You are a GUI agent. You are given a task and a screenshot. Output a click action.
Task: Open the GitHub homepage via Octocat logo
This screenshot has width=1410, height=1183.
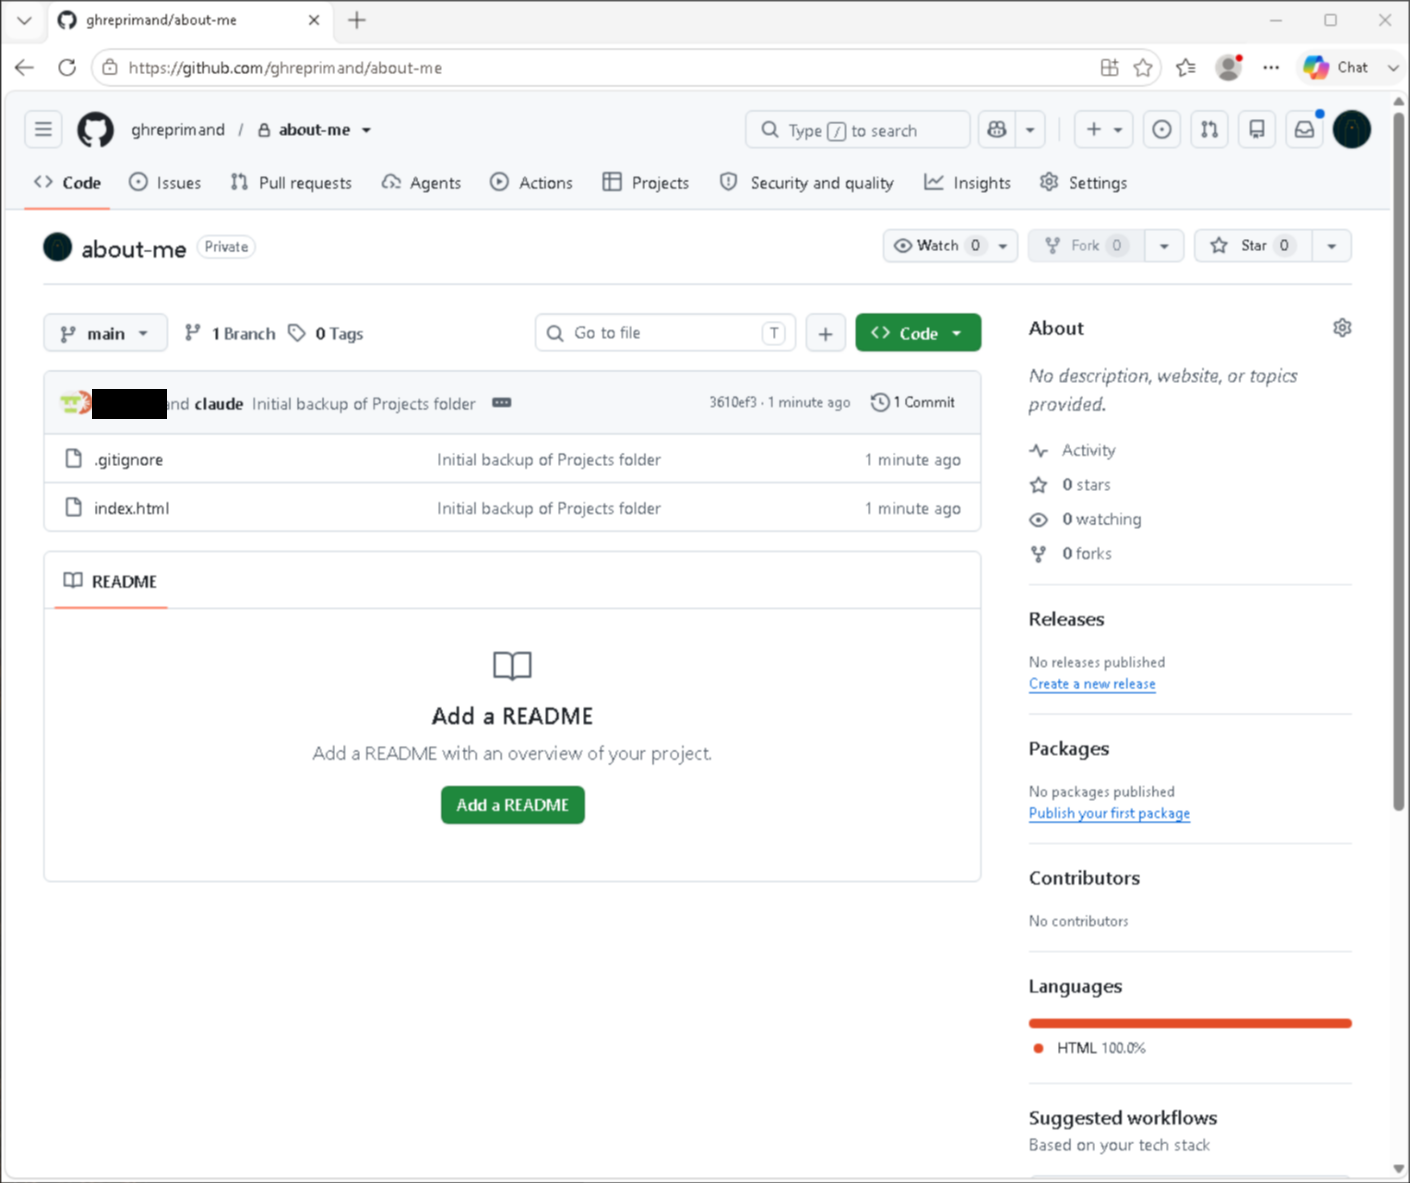coord(96,130)
